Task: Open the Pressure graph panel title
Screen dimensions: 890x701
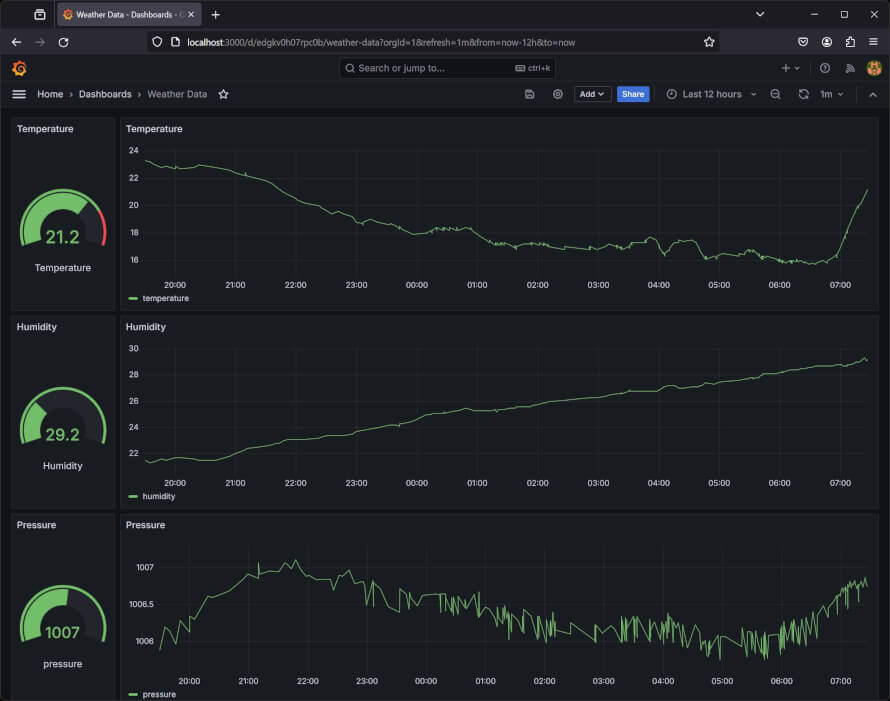Action: pos(145,525)
